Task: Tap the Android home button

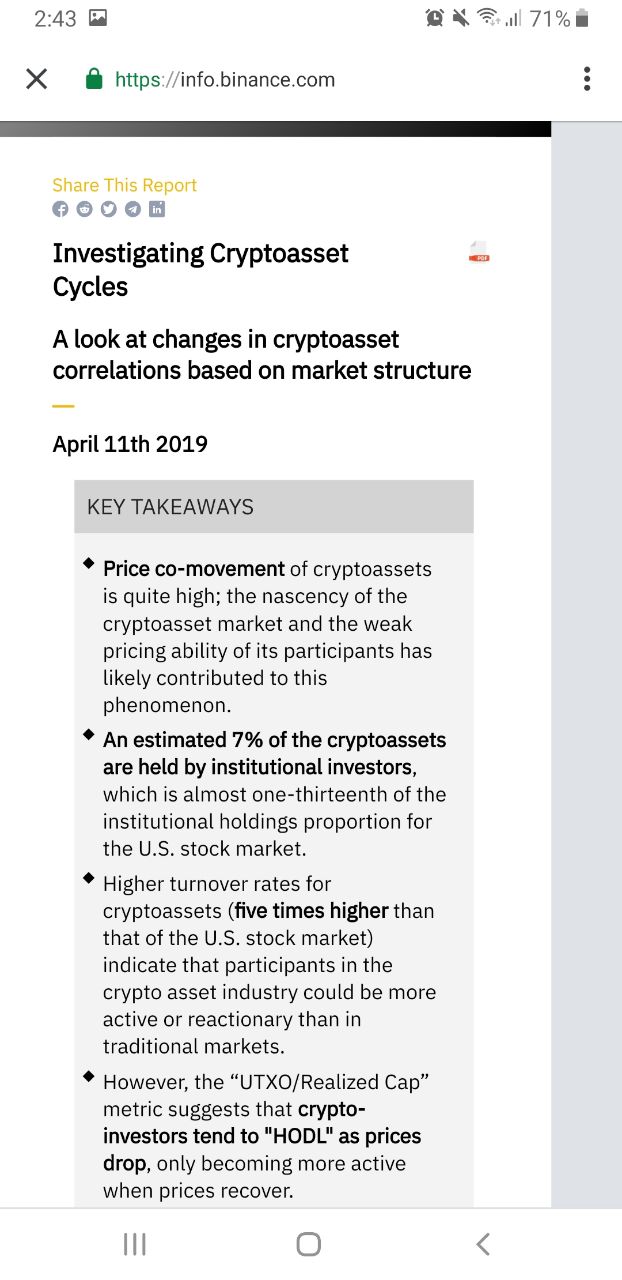Action: coord(309,1243)
